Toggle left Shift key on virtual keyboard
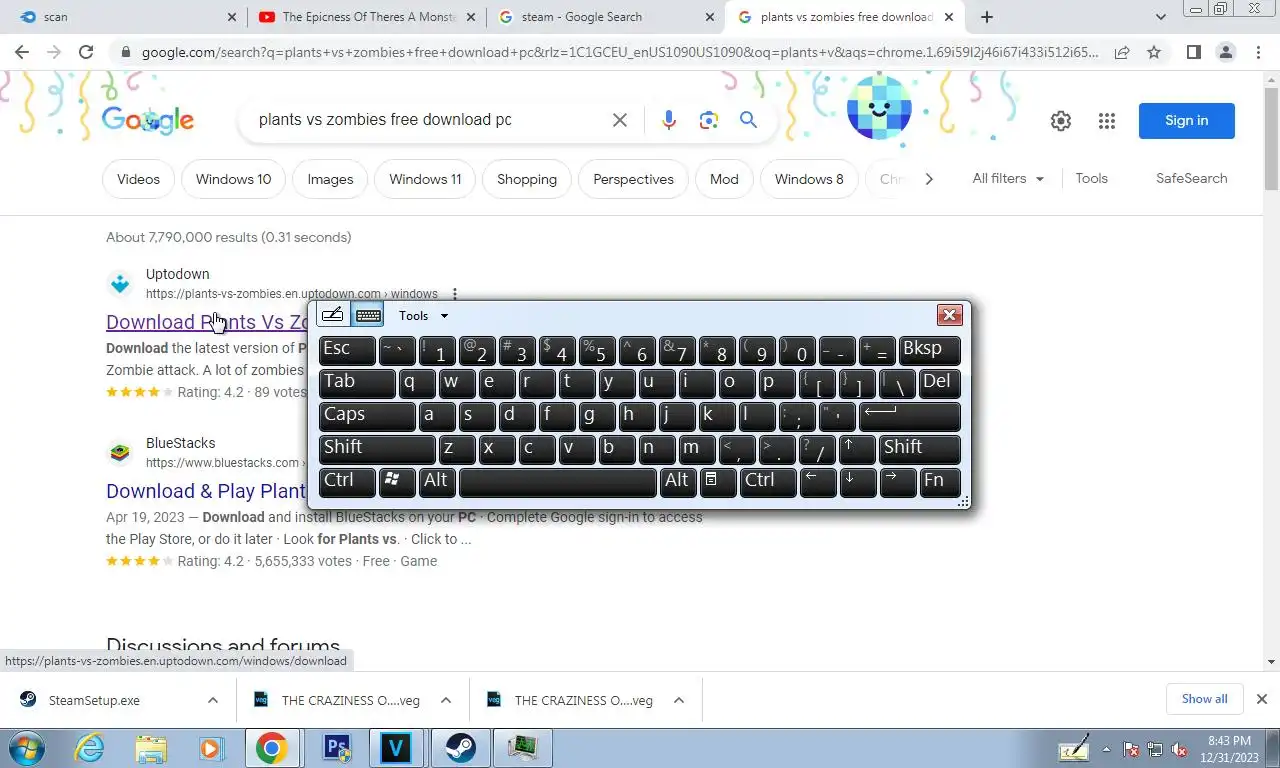Screen dimensions: 1280x768 377,448
